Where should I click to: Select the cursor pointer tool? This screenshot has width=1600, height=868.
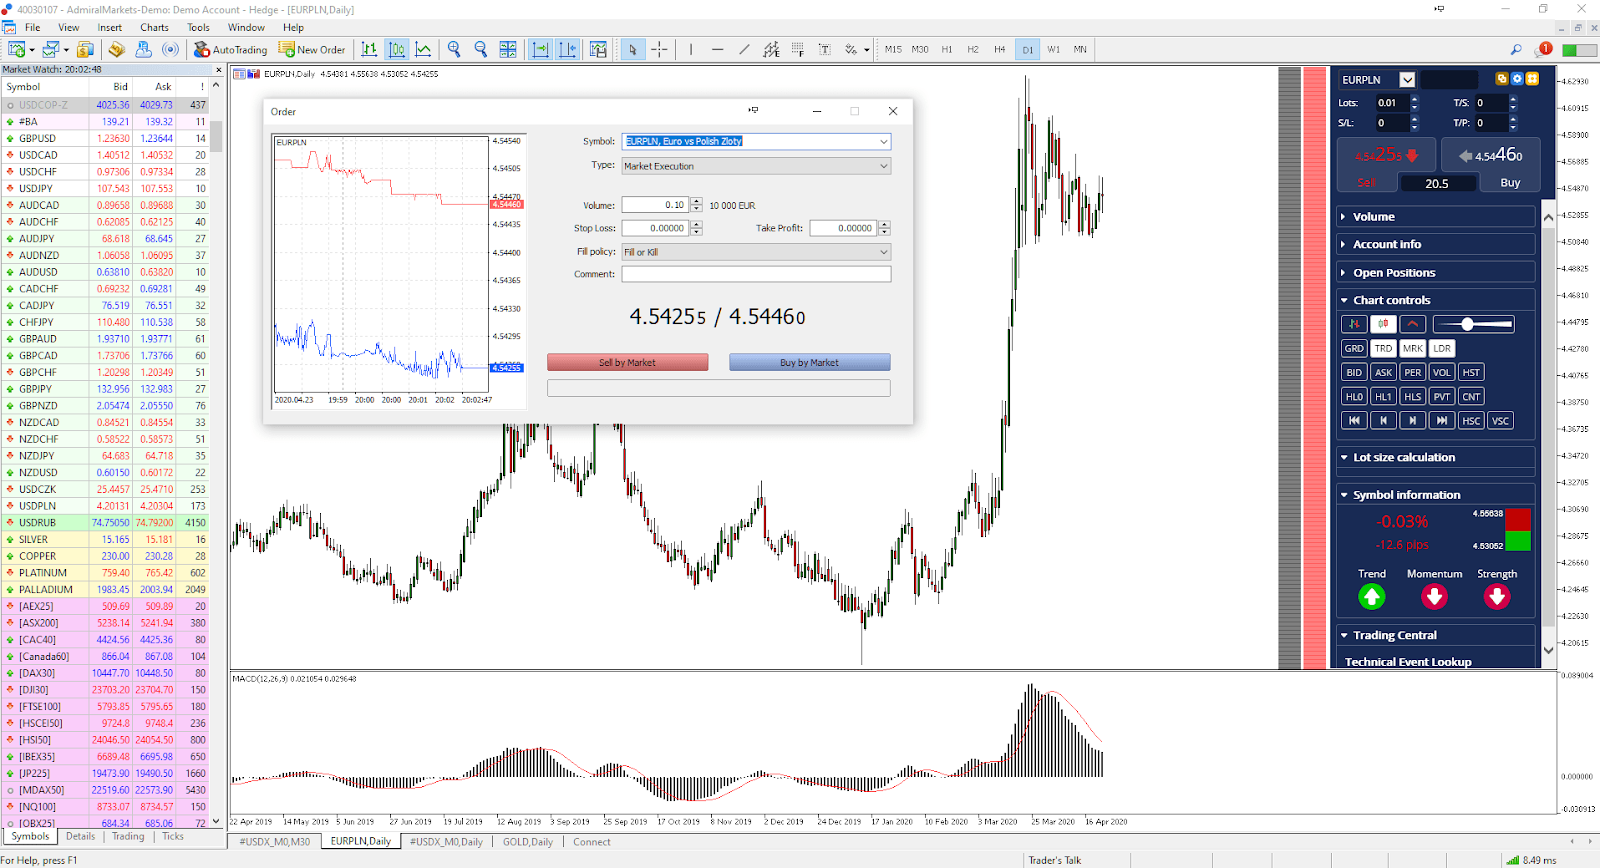click(632, 49)
